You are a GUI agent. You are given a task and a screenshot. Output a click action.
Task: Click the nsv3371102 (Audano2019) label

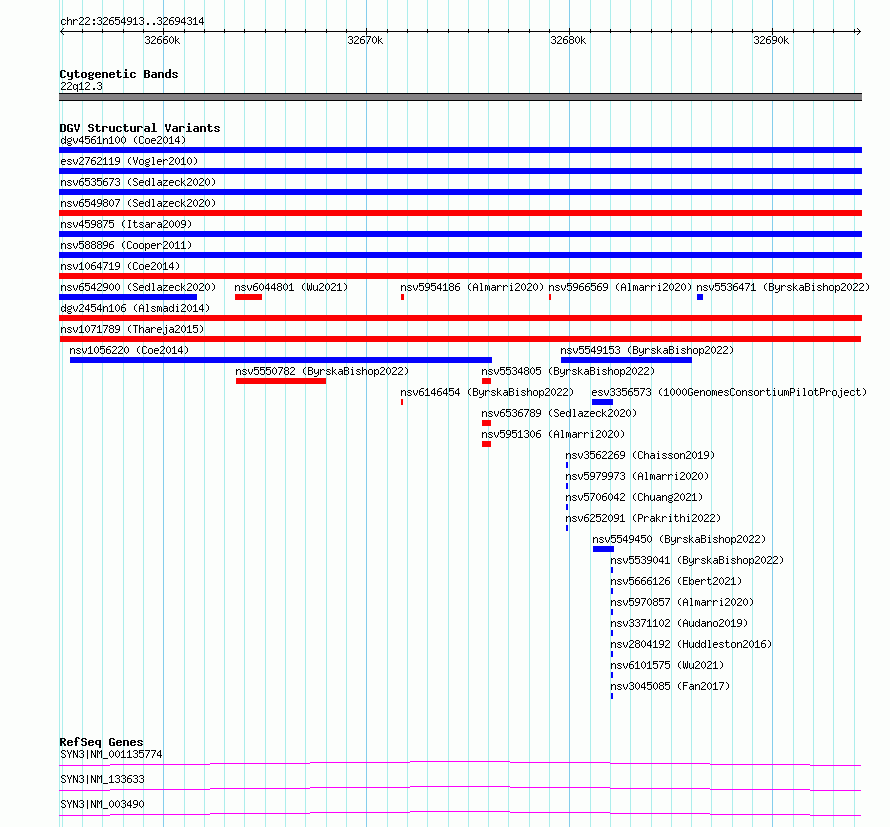click(x=679, y=623)
